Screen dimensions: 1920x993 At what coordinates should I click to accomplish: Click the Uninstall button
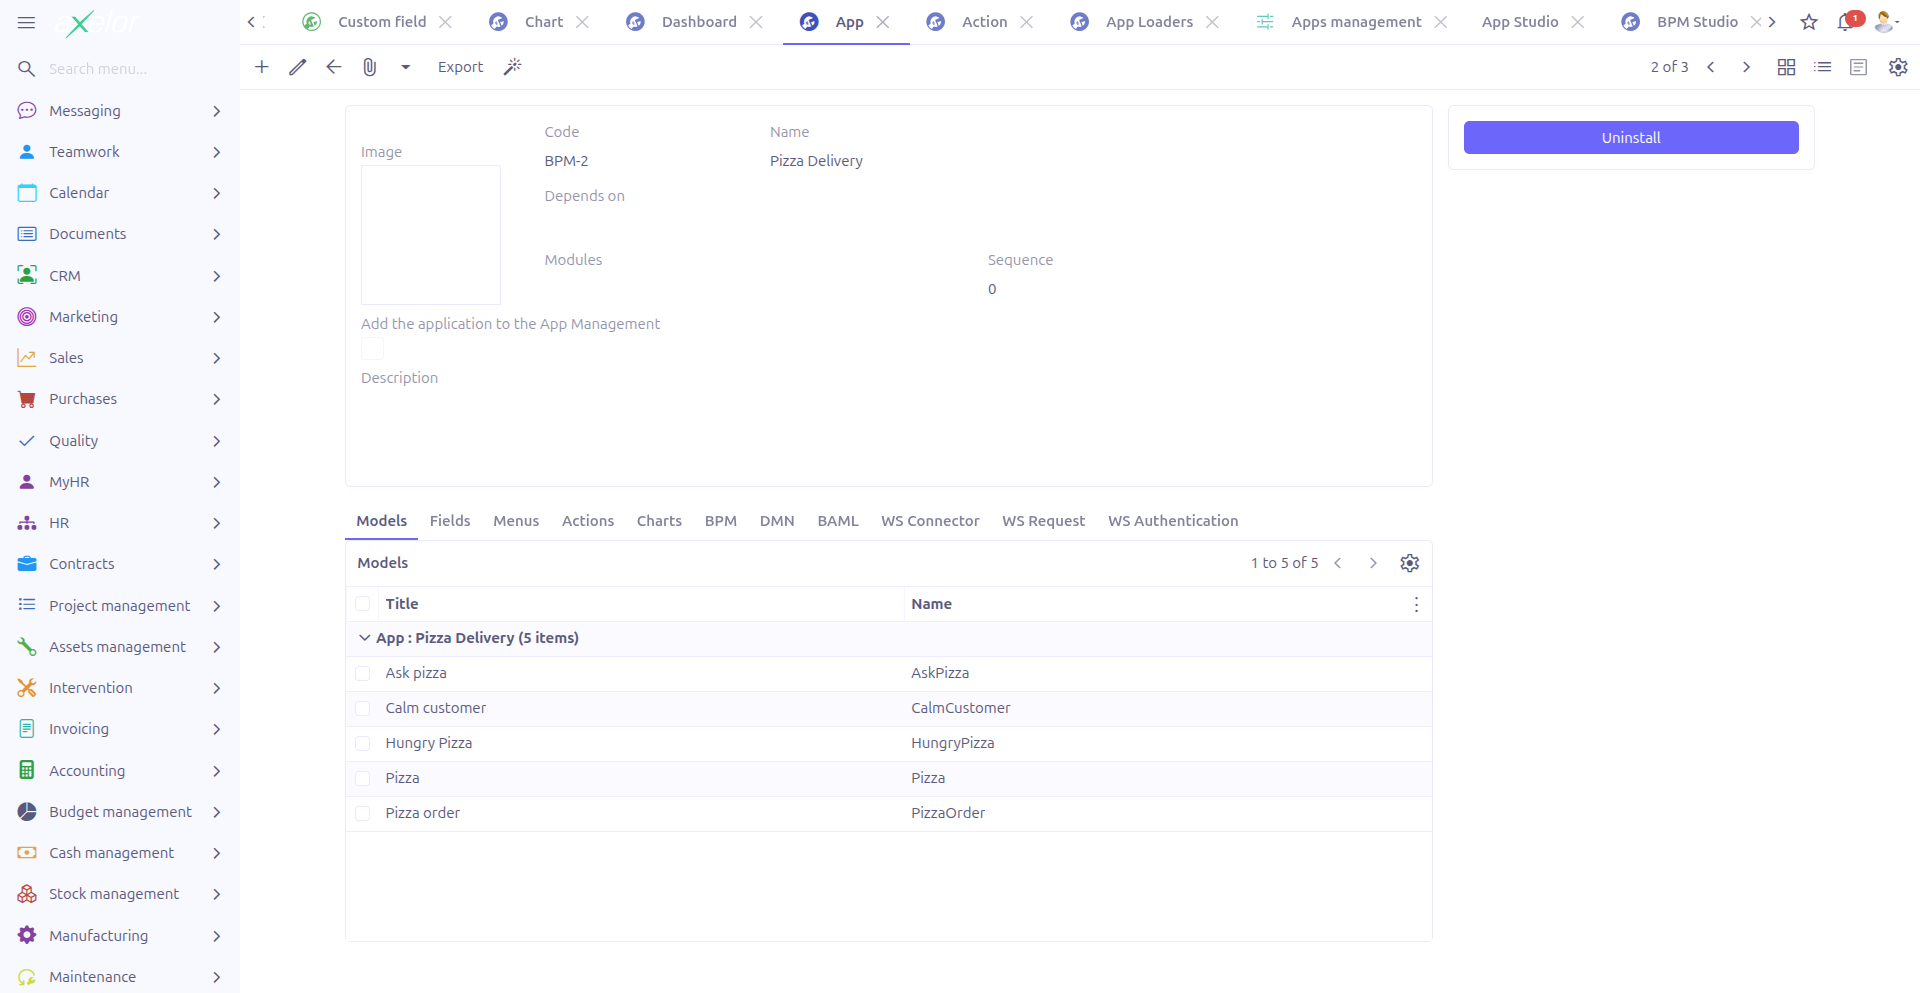click(x=1629, y=137)
